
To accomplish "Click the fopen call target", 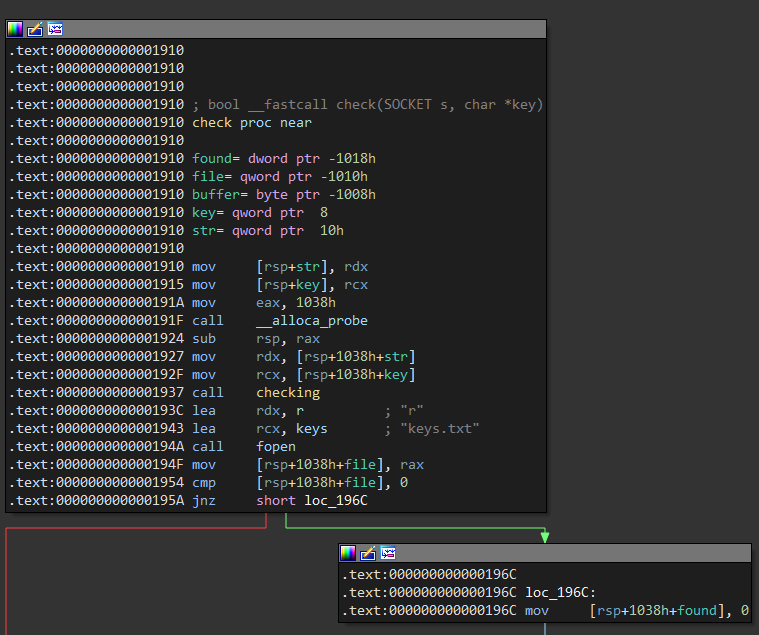I will point(276,447).
